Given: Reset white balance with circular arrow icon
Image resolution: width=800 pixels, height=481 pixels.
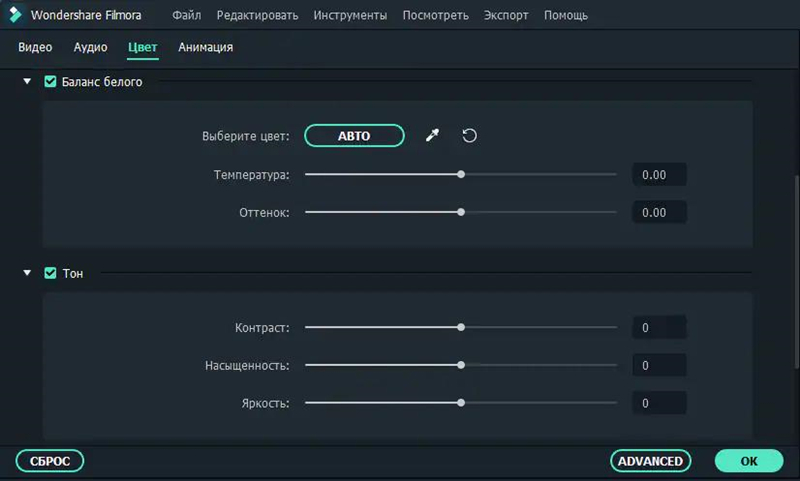Looking at the screenshot, I should (469, 136).
